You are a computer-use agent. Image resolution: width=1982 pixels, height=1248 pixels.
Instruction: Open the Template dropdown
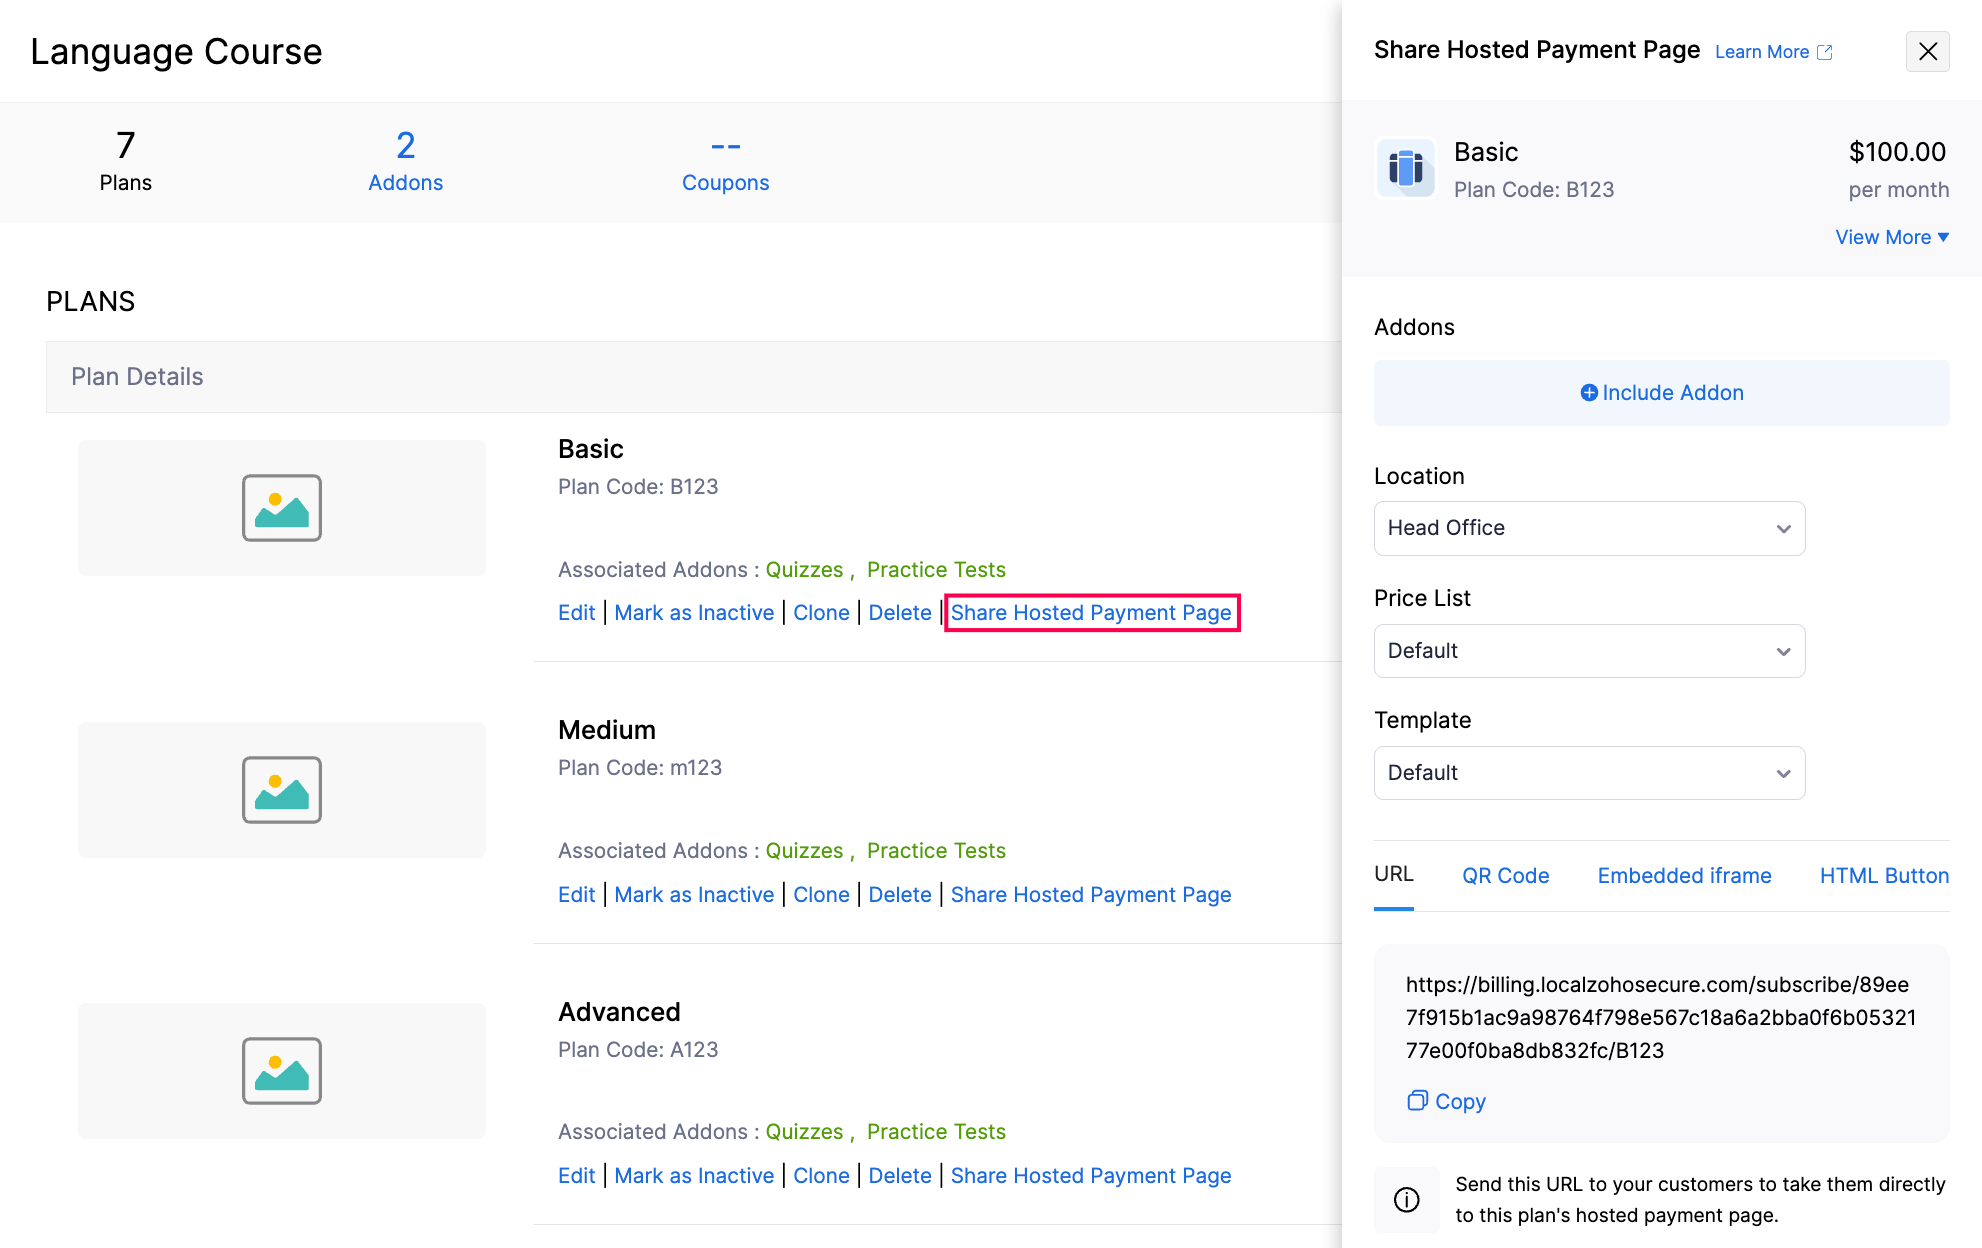[x=1589, y=773]
